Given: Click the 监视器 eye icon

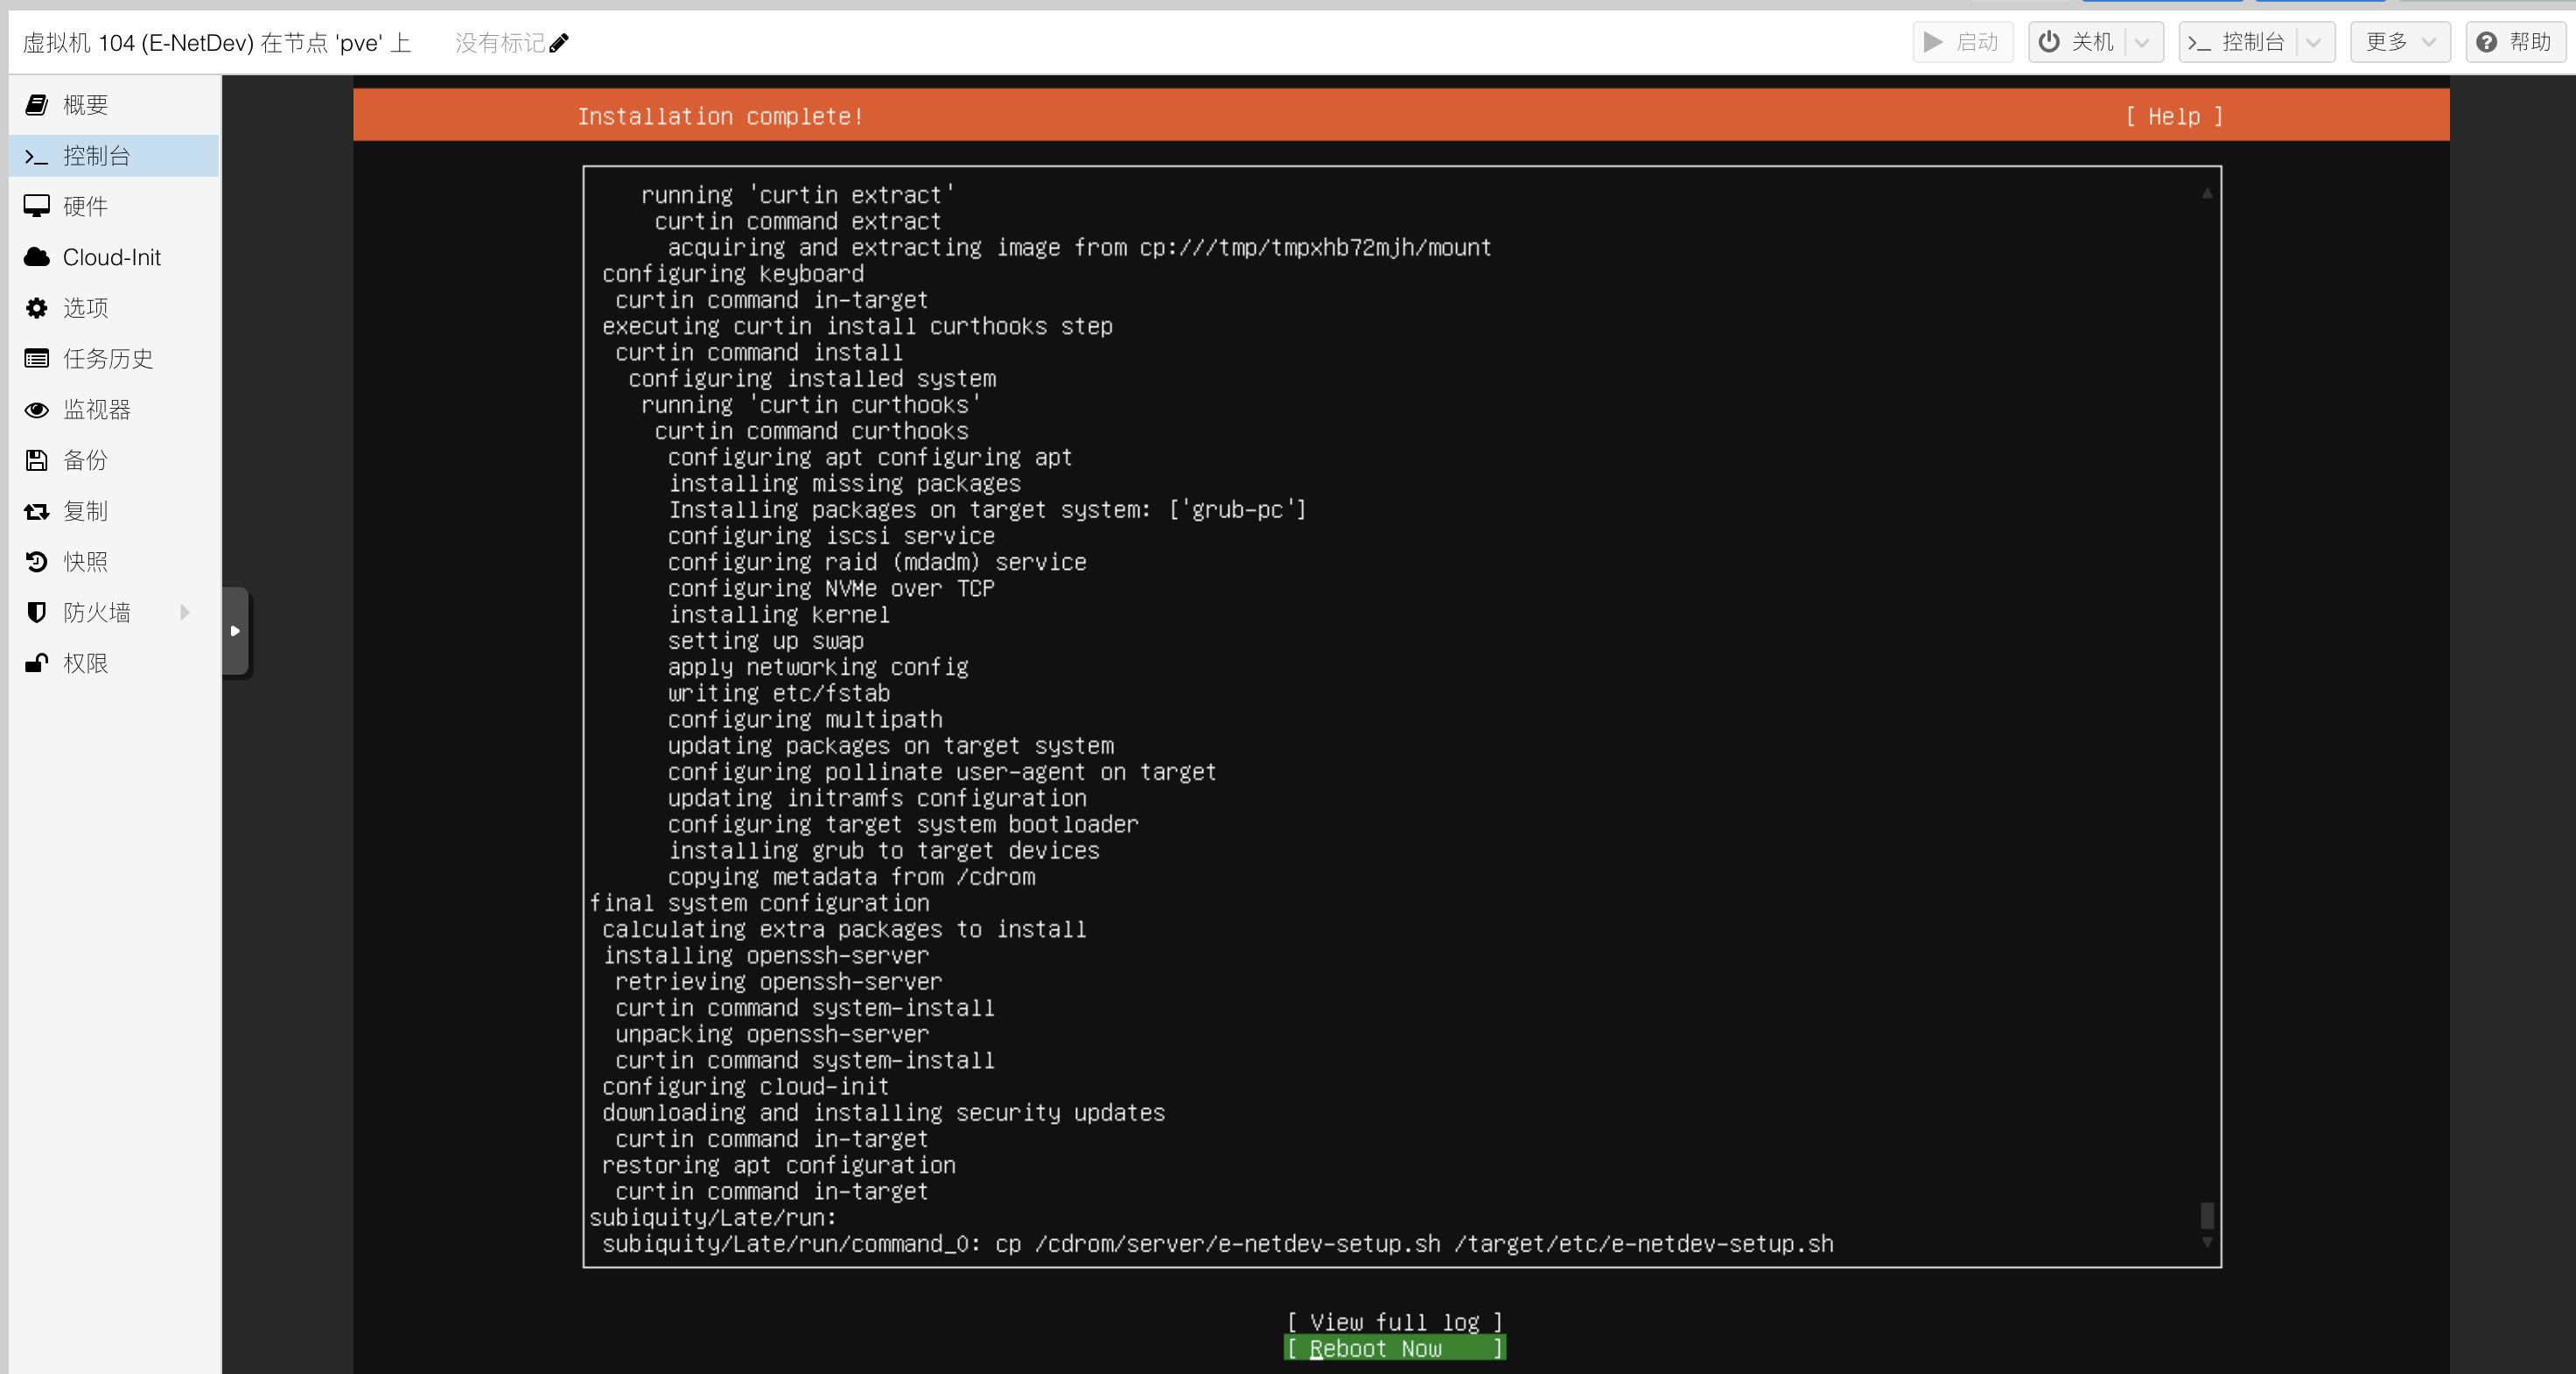Looking at the screenshot, I should (37, 410).
